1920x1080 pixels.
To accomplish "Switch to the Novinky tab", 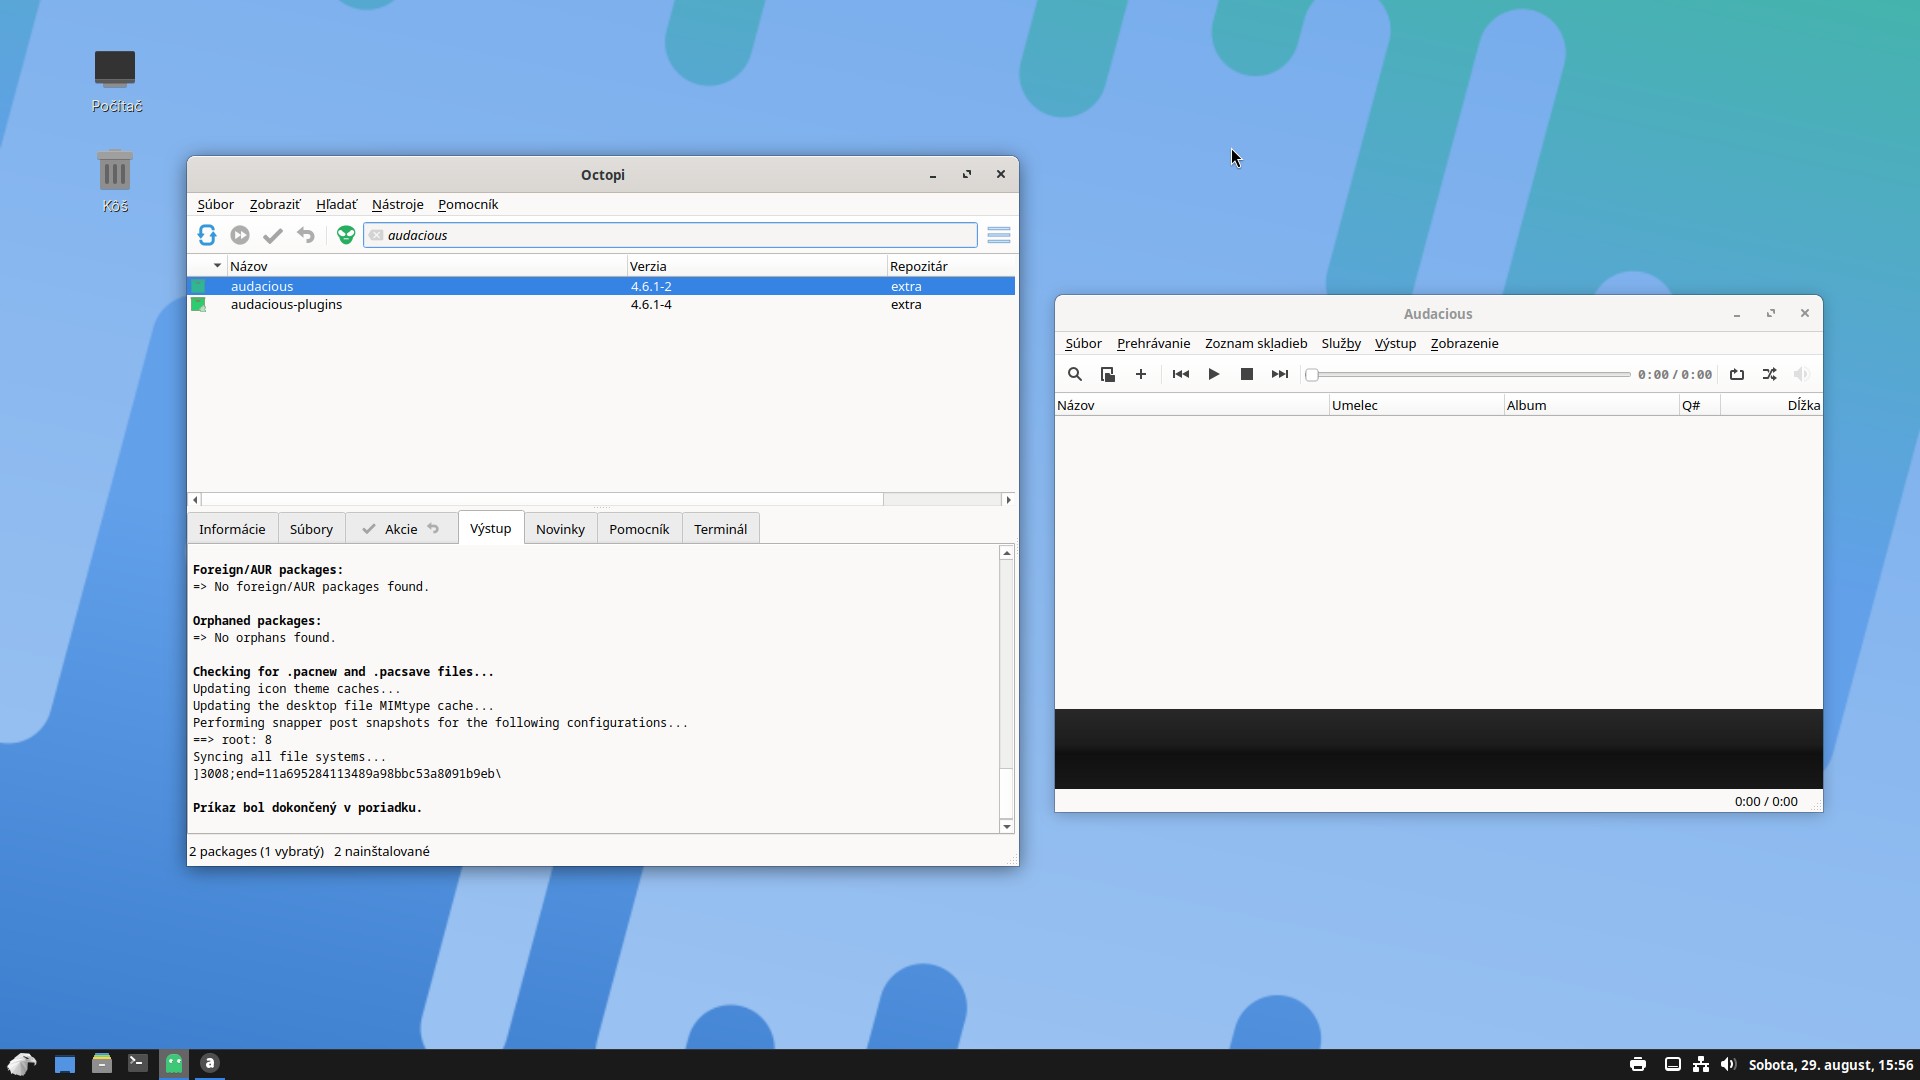I will [x=560, y=529].
